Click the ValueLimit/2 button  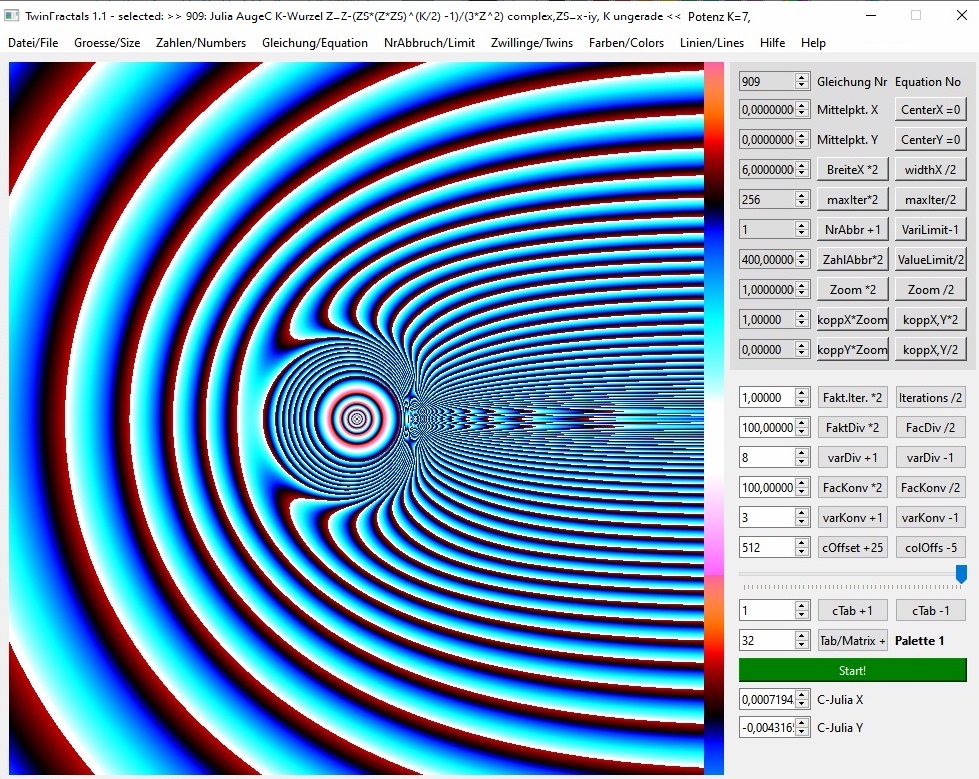coord(930,259)
